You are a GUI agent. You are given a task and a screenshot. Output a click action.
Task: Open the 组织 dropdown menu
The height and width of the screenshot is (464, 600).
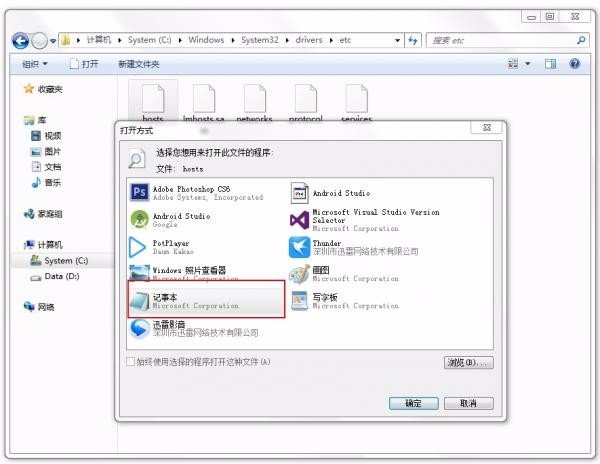tap(35, 64)
